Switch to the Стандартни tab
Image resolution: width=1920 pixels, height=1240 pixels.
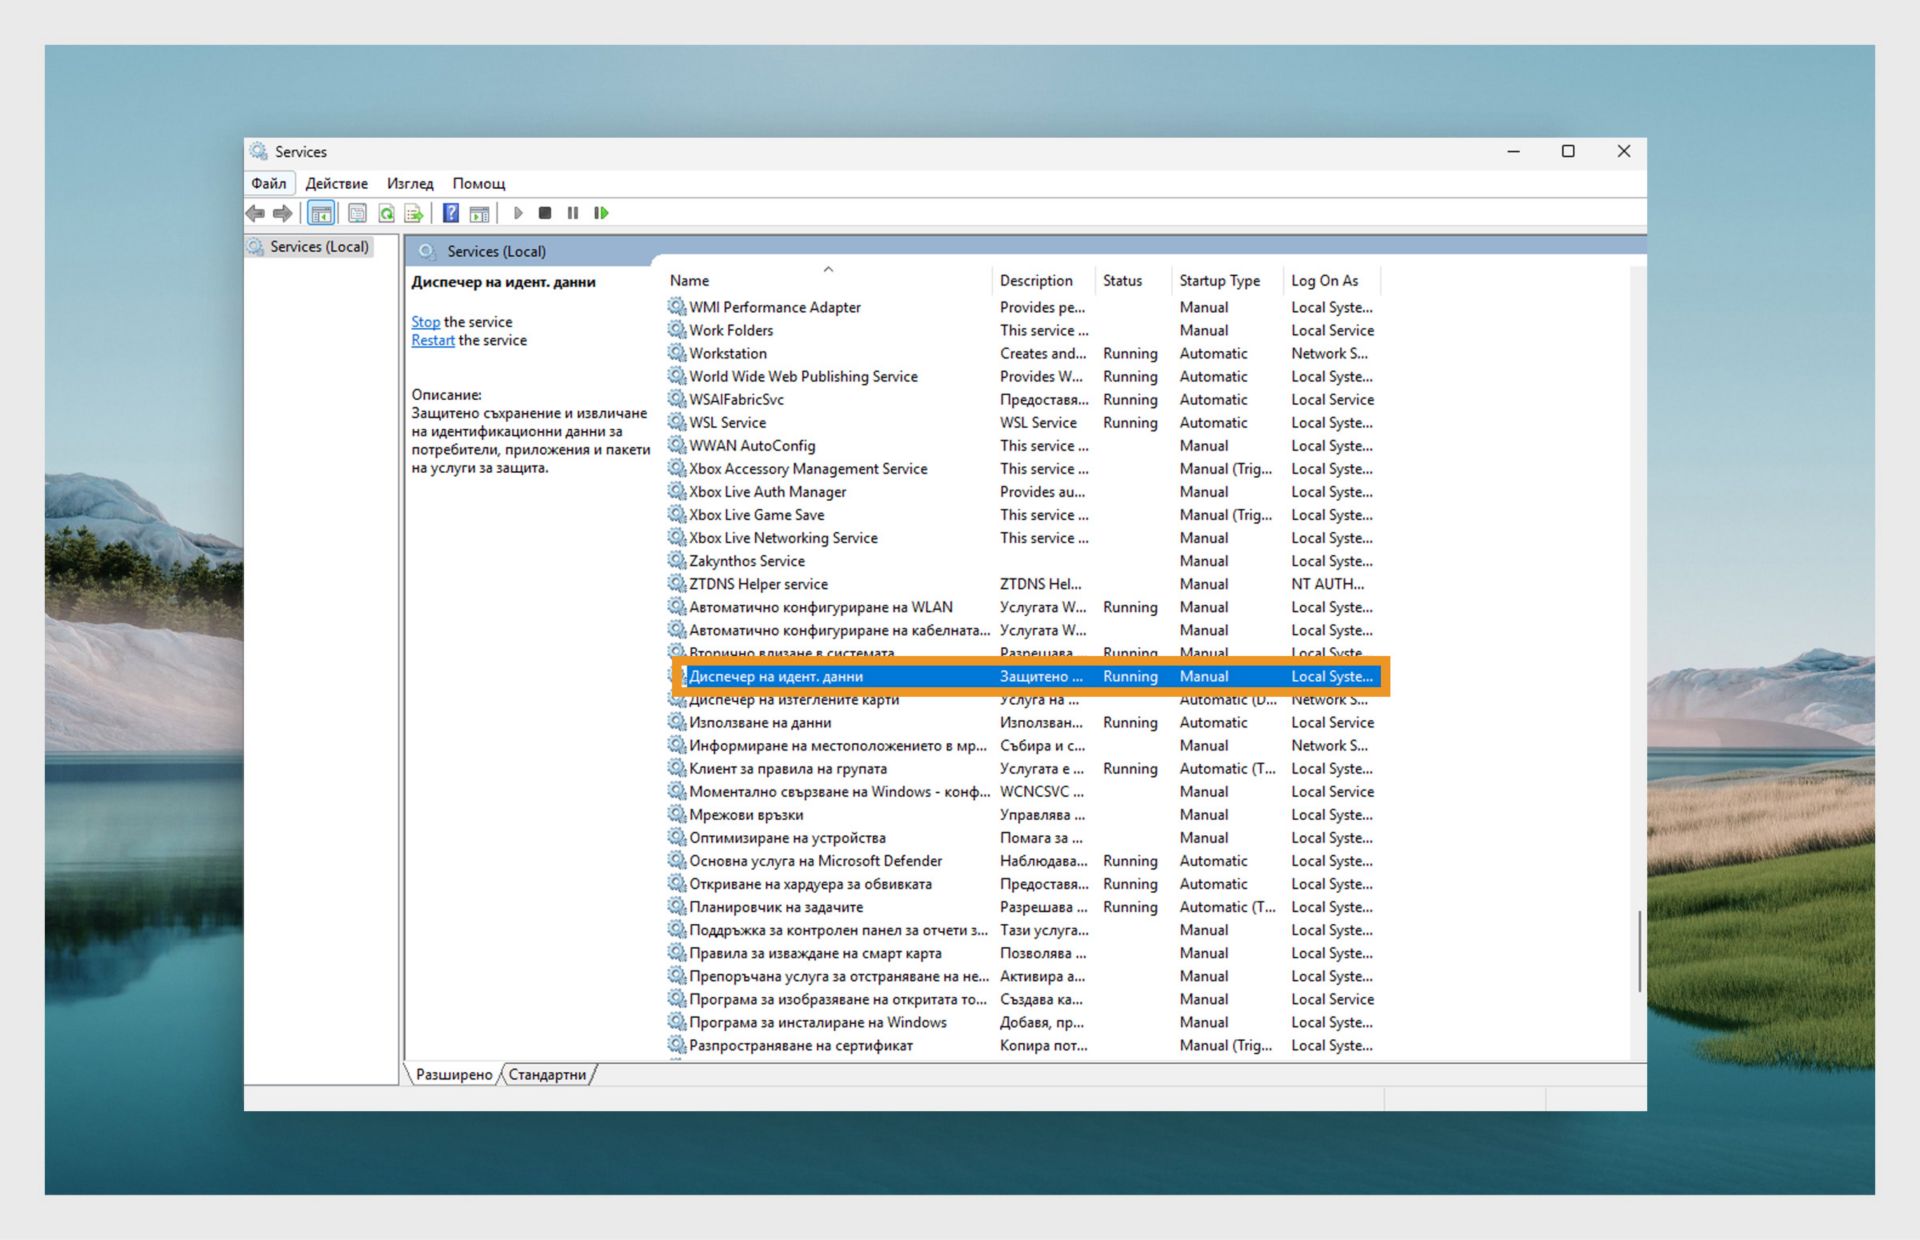pos(547,1074)
